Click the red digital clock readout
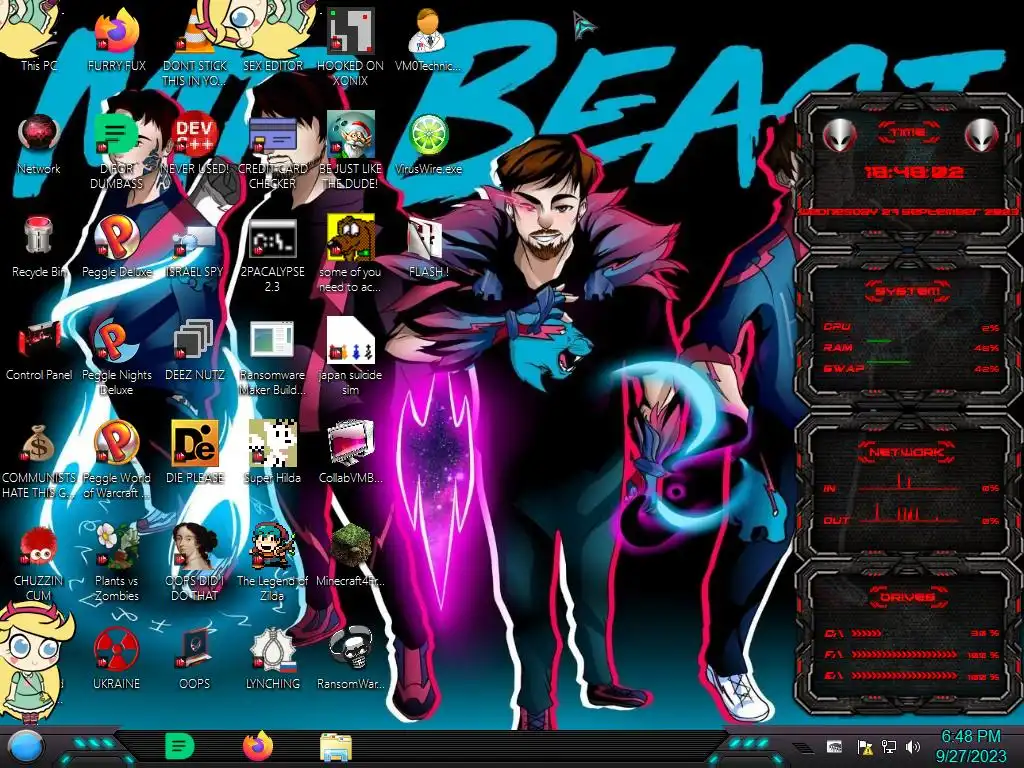The width and height of the screenshot is (1024, 768). pos(914,172)
